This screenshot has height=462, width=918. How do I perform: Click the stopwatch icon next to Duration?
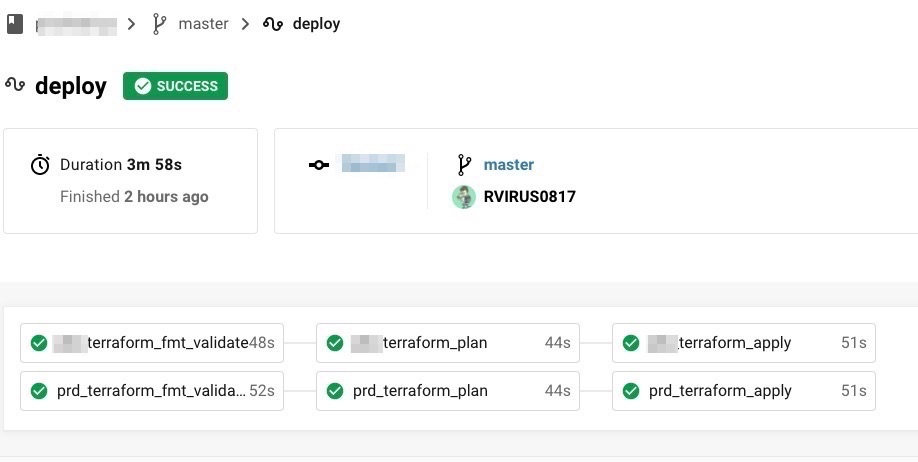(x=40, y=165)
